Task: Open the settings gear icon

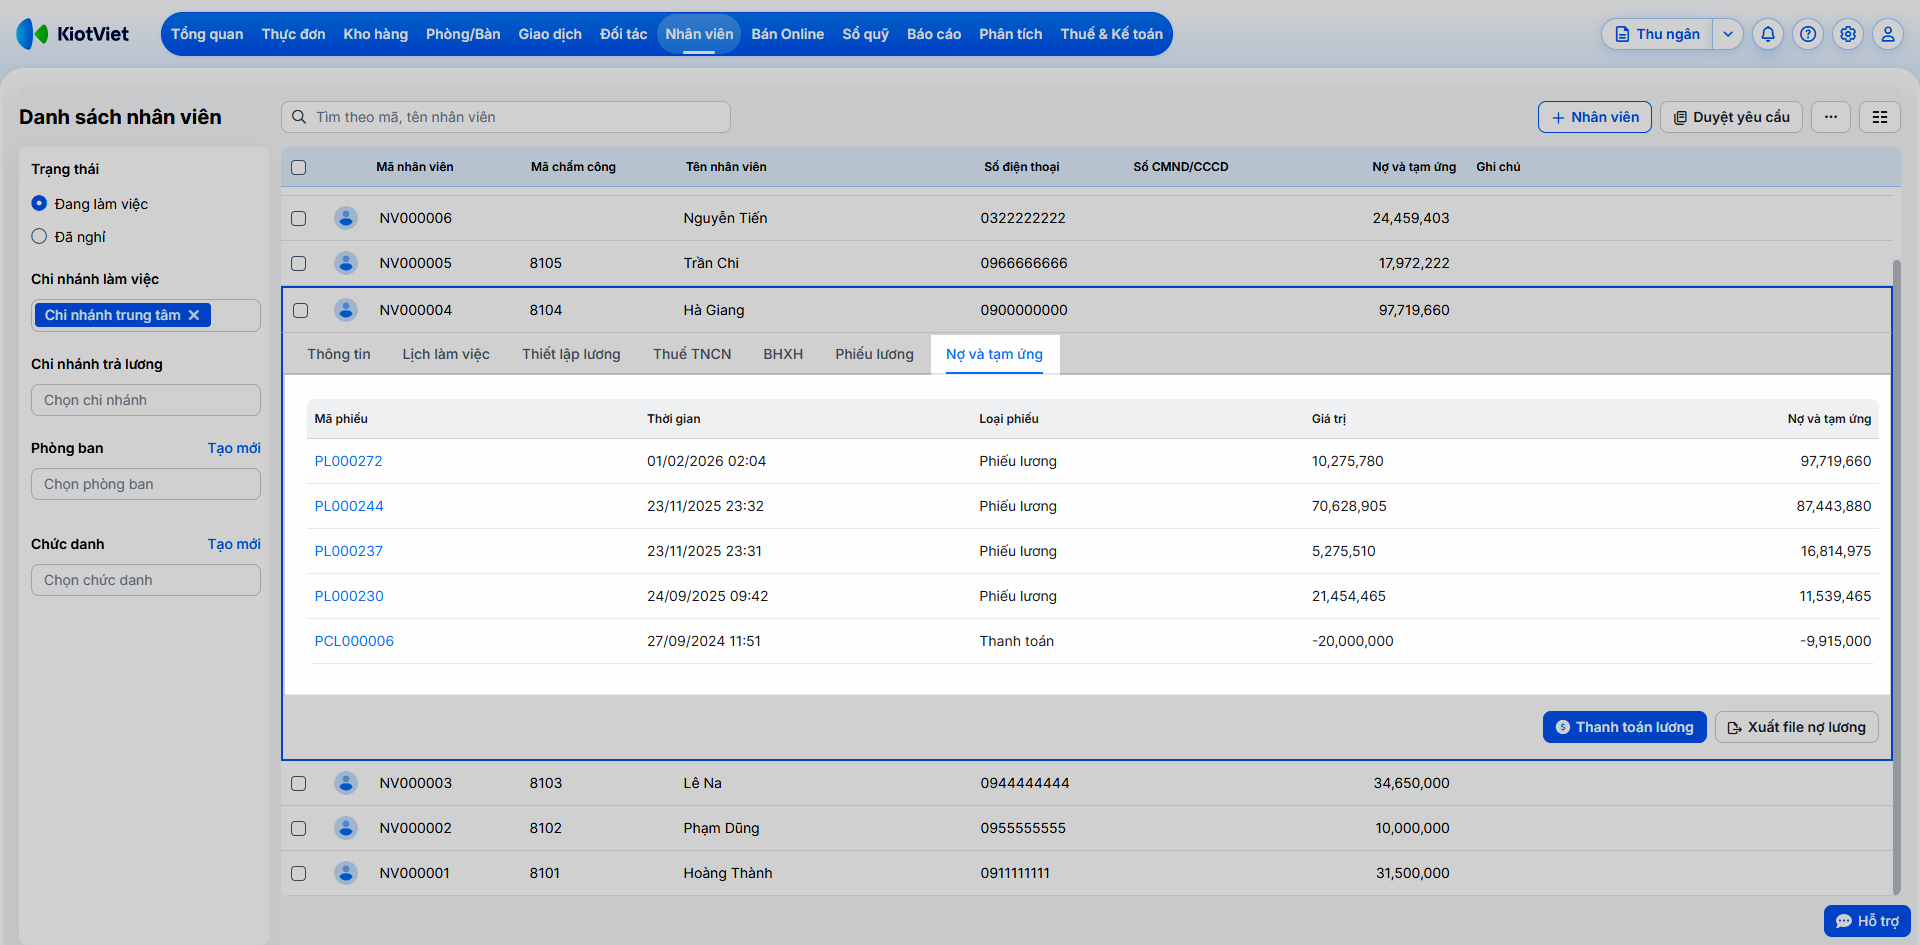Action: coord(1848,34)
